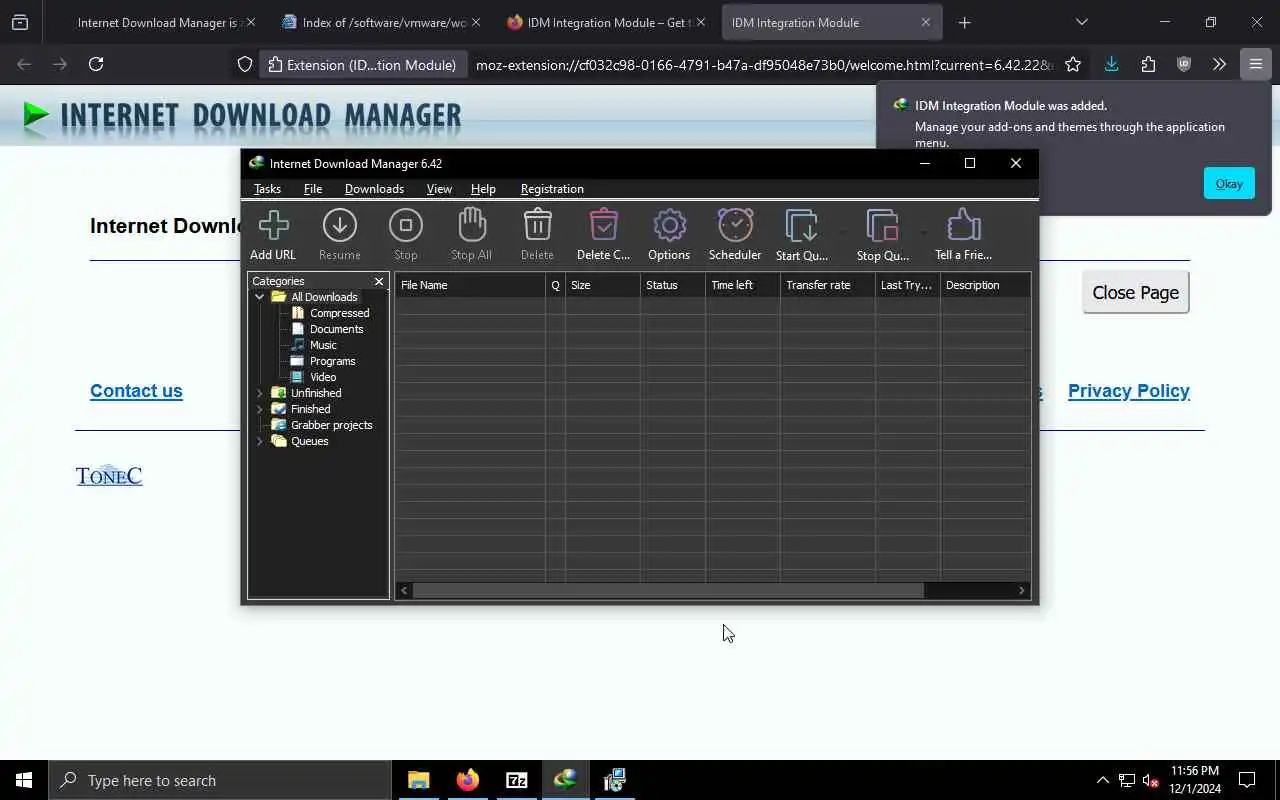Image resolution: width=1280 pixels, height=800 pixels.
Task: Open Firefox downloads panel
Action: (1111, 64)
